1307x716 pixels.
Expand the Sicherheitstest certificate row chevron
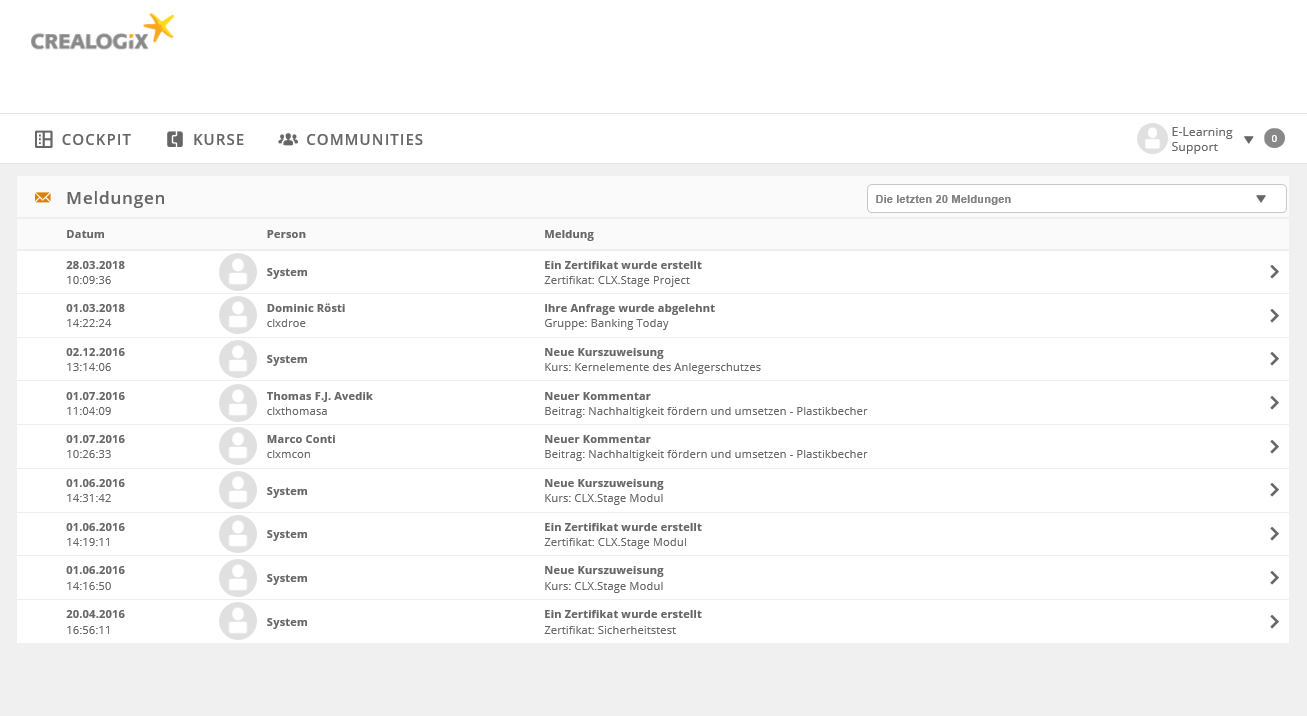pyautogui.click(x=1274, y=622)
